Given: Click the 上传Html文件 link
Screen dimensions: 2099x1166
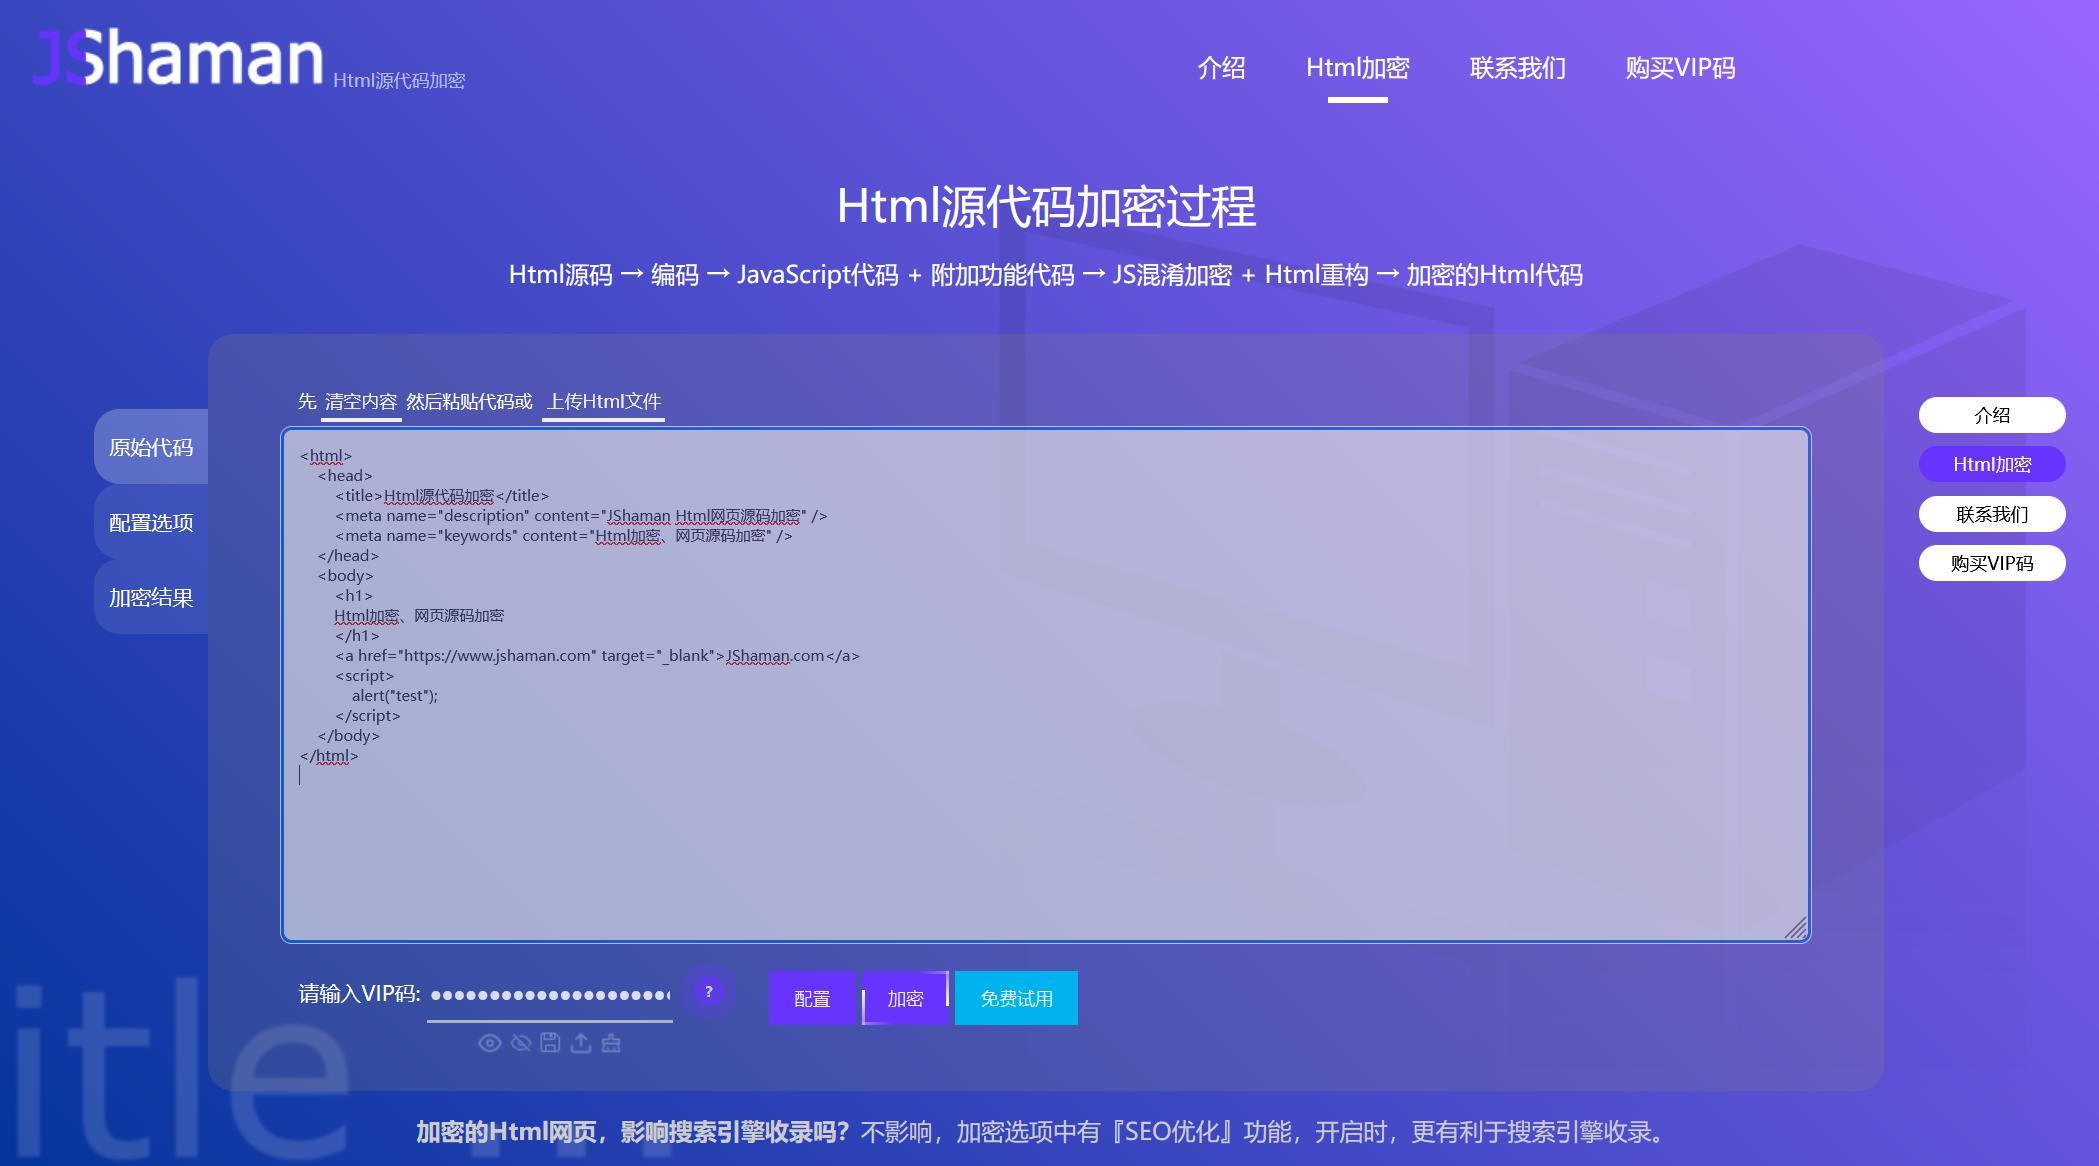Looking at the screenshot, I should tap(604, 402).
